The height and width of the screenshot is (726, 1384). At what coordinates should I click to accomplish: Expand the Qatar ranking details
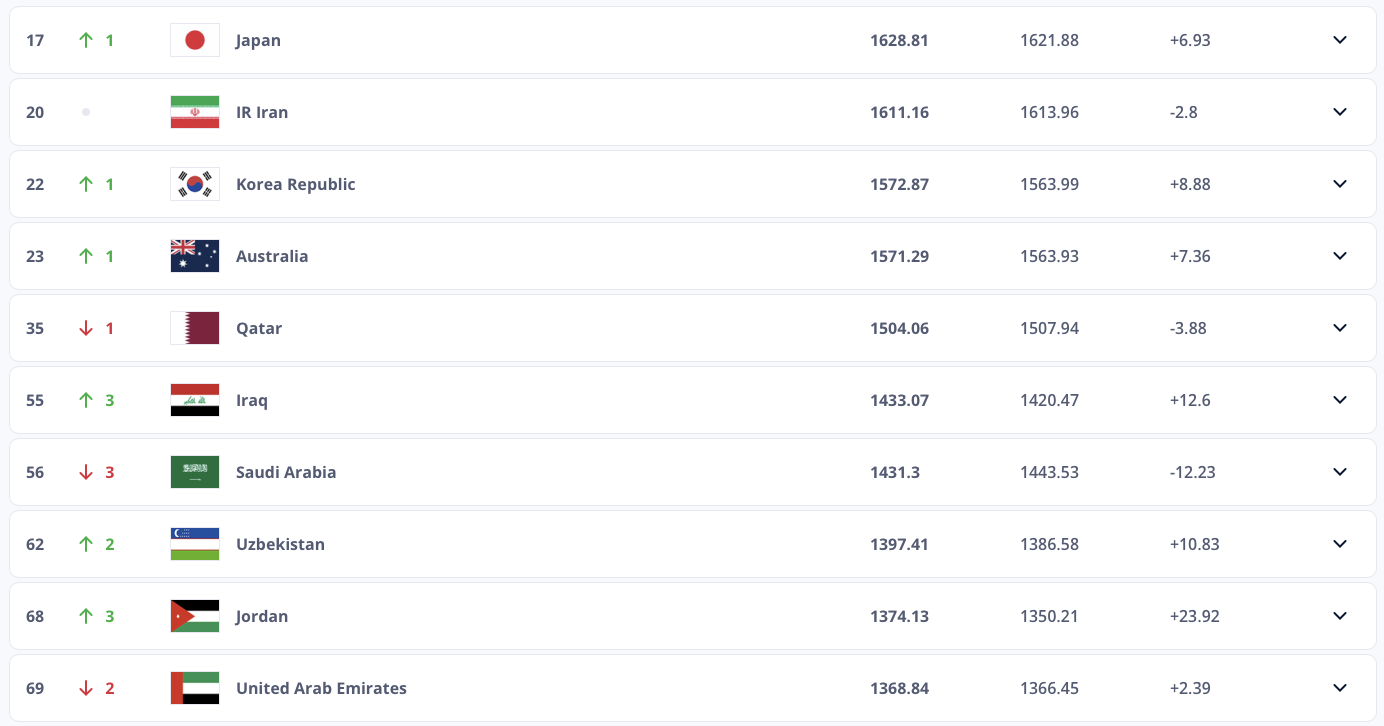1340,328
